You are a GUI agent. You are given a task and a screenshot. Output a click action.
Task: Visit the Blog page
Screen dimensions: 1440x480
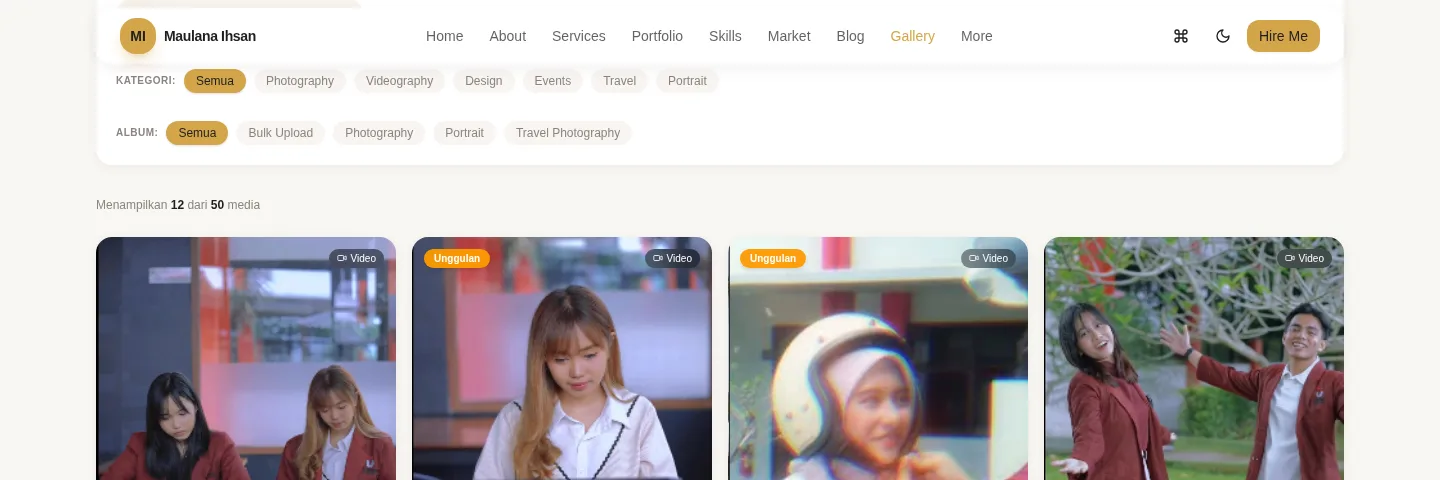point(850,36)
